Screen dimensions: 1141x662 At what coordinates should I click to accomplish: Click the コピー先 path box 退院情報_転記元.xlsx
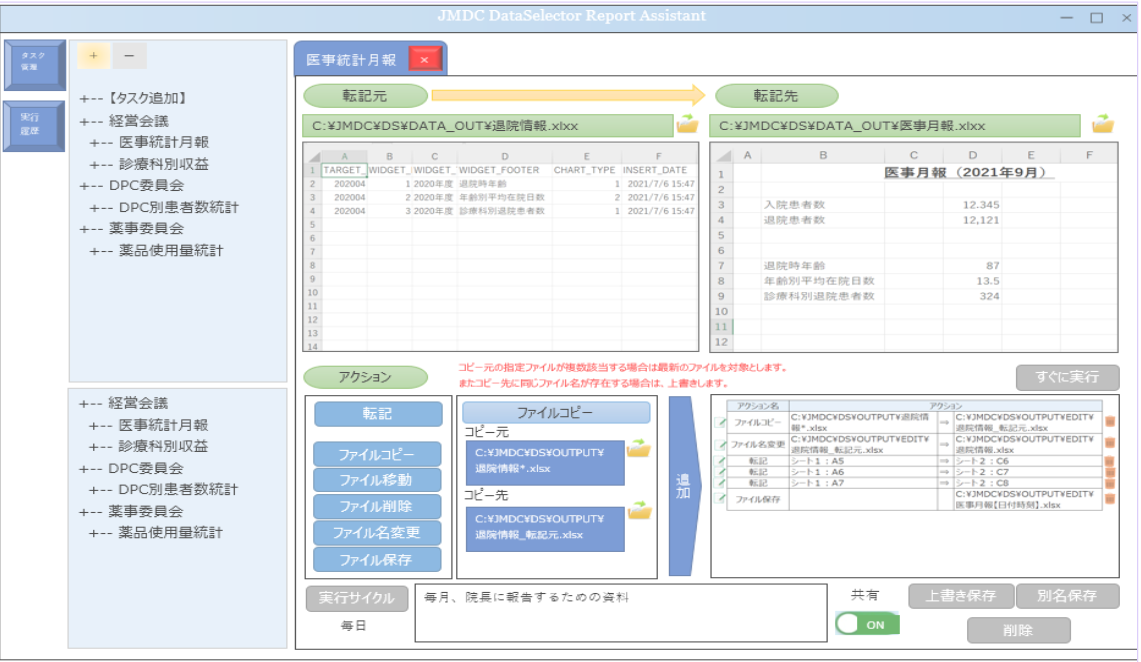pos(545,528)
